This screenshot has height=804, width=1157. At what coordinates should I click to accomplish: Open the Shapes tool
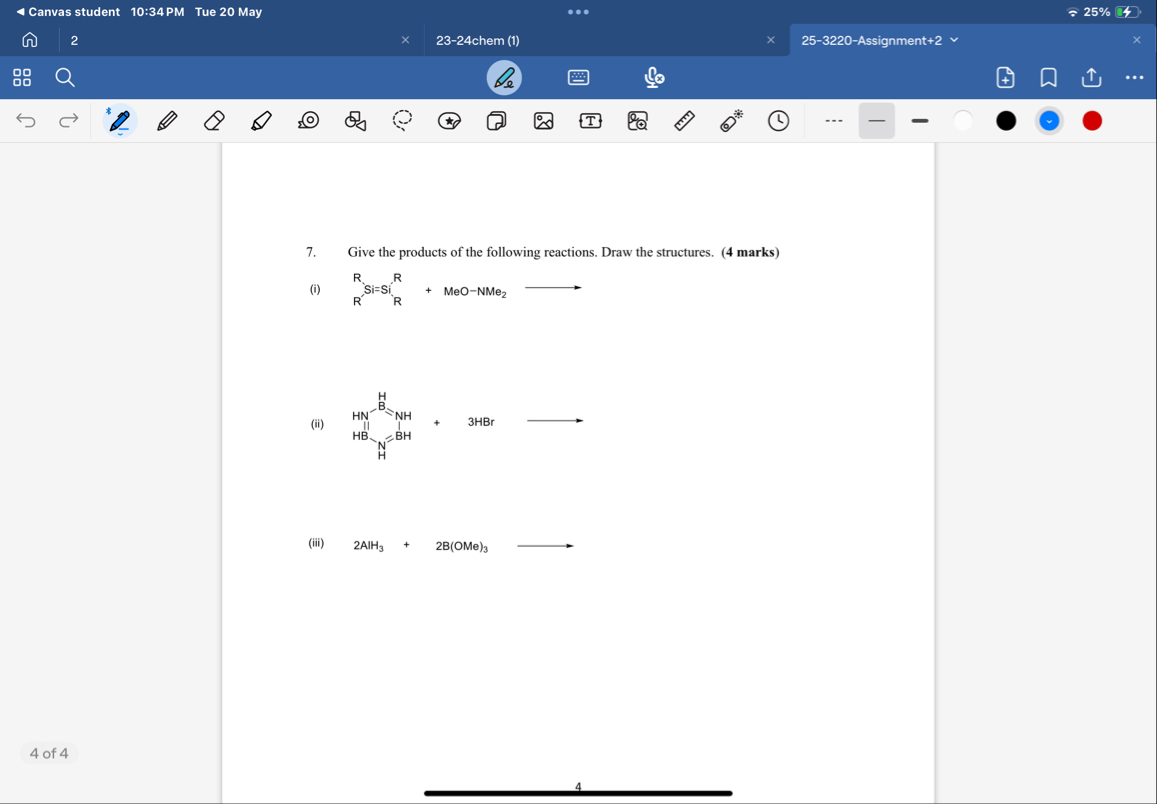pos(355,120)
